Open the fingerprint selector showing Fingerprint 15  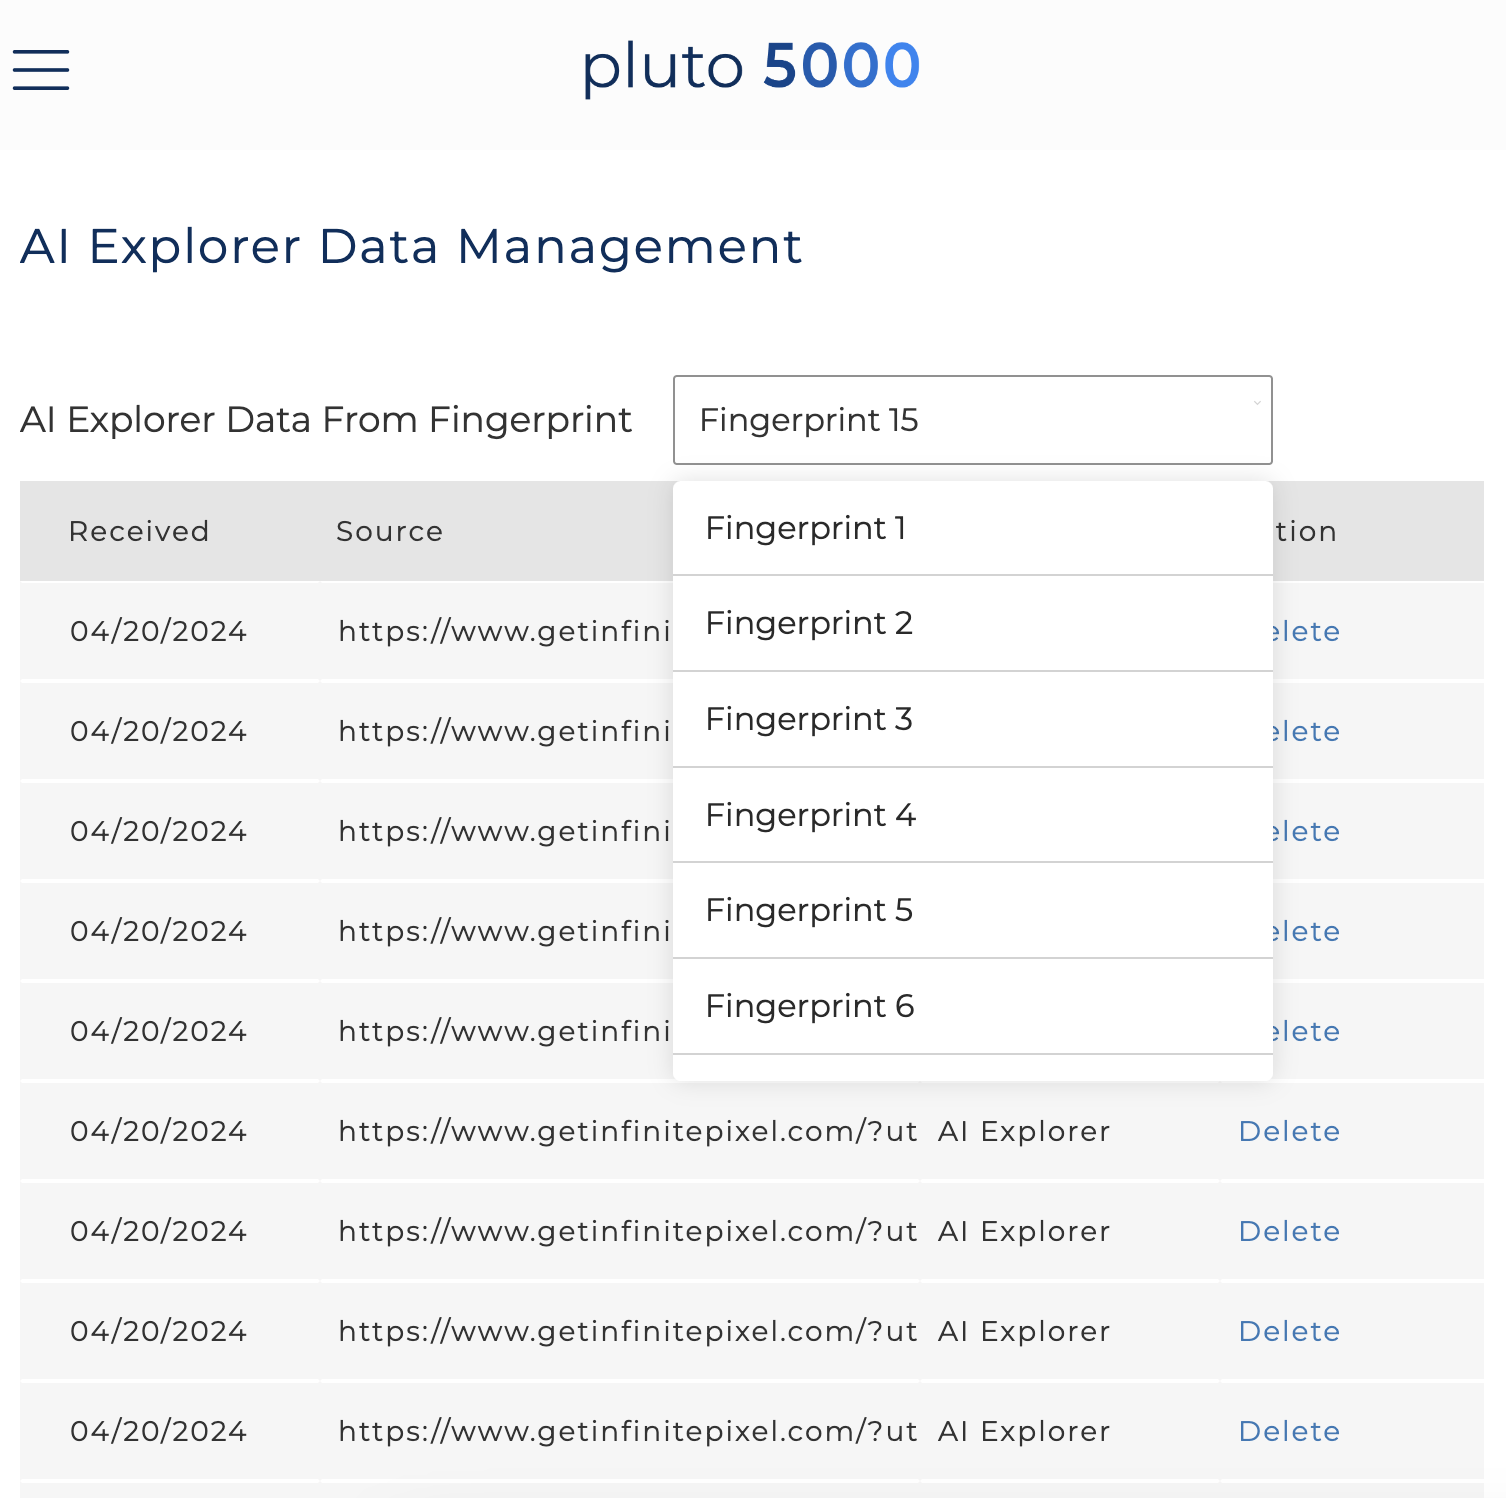tap(972, 419)
